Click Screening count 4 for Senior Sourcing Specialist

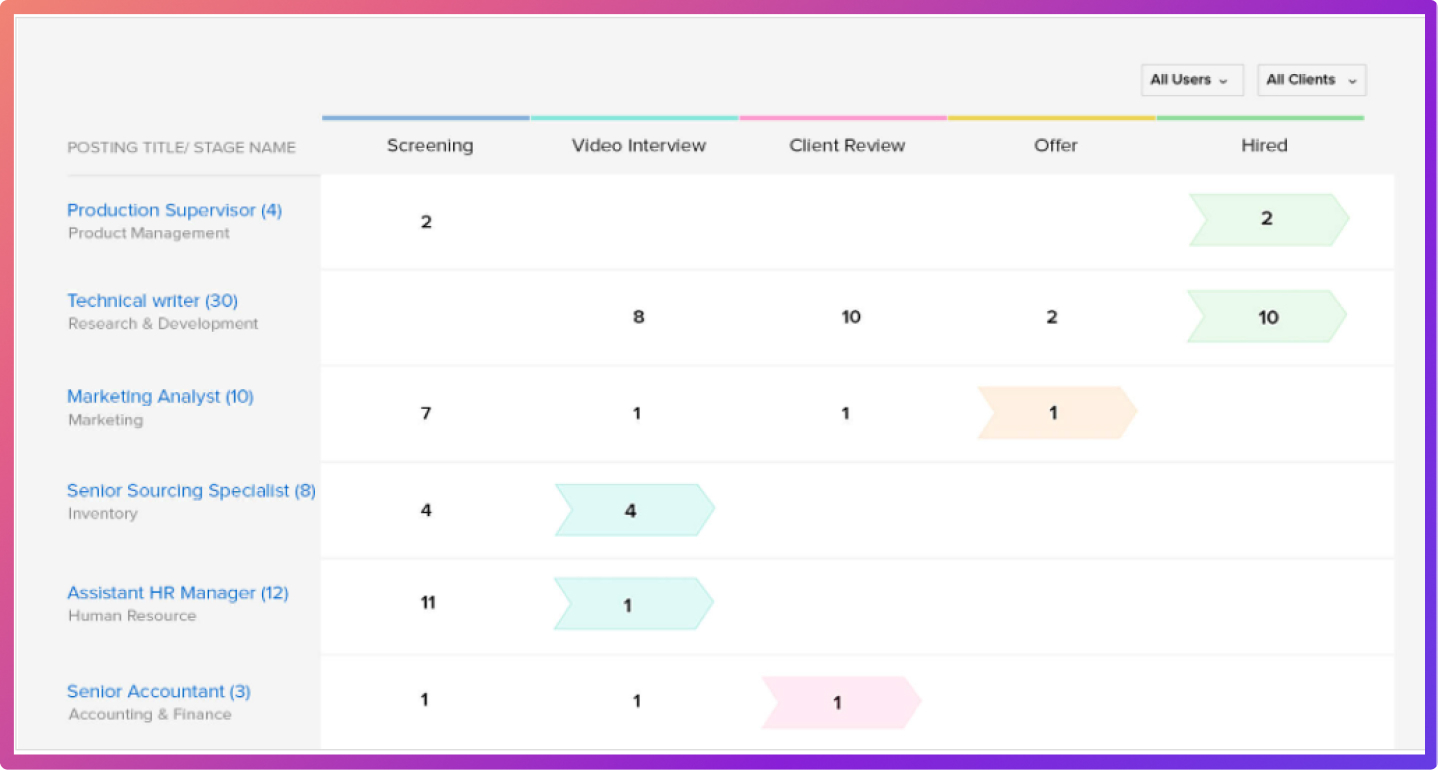tap(426, 510)
